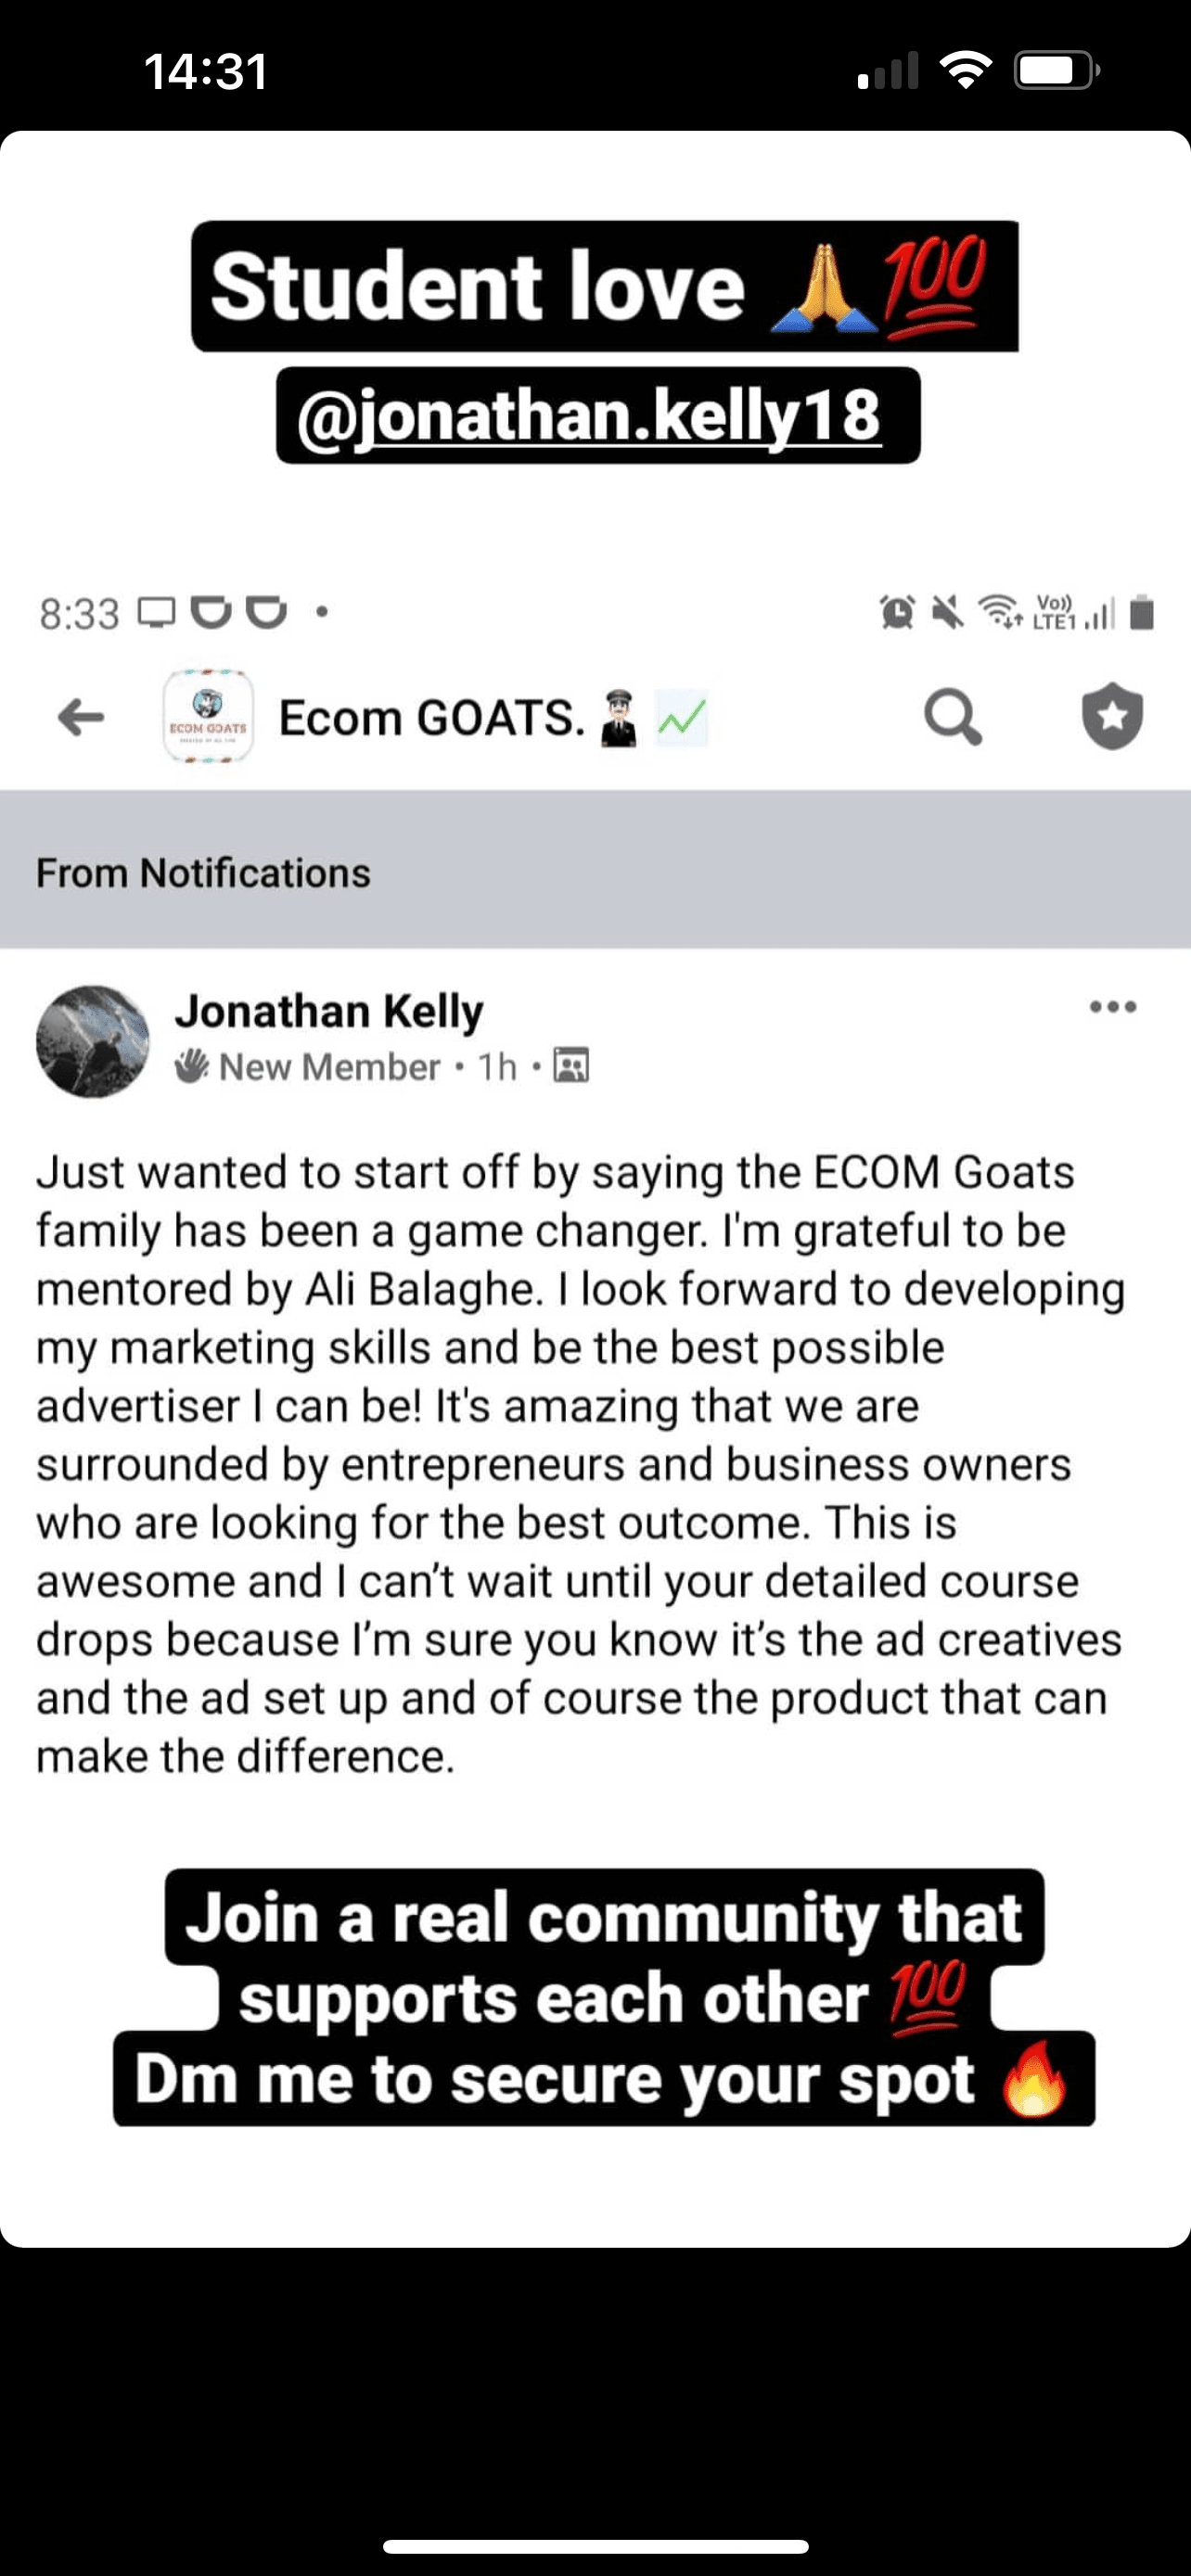Open the Ecom GOATS group logo

coord(208,717)
